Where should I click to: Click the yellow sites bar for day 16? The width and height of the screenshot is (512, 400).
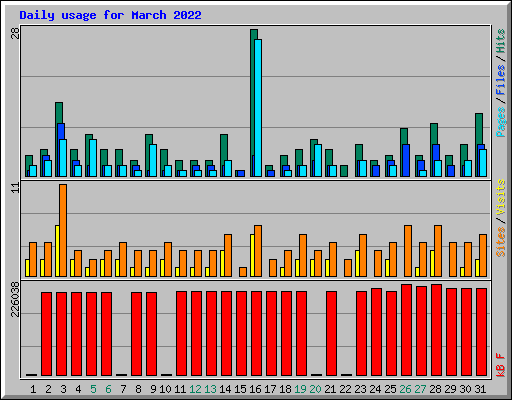252,255
